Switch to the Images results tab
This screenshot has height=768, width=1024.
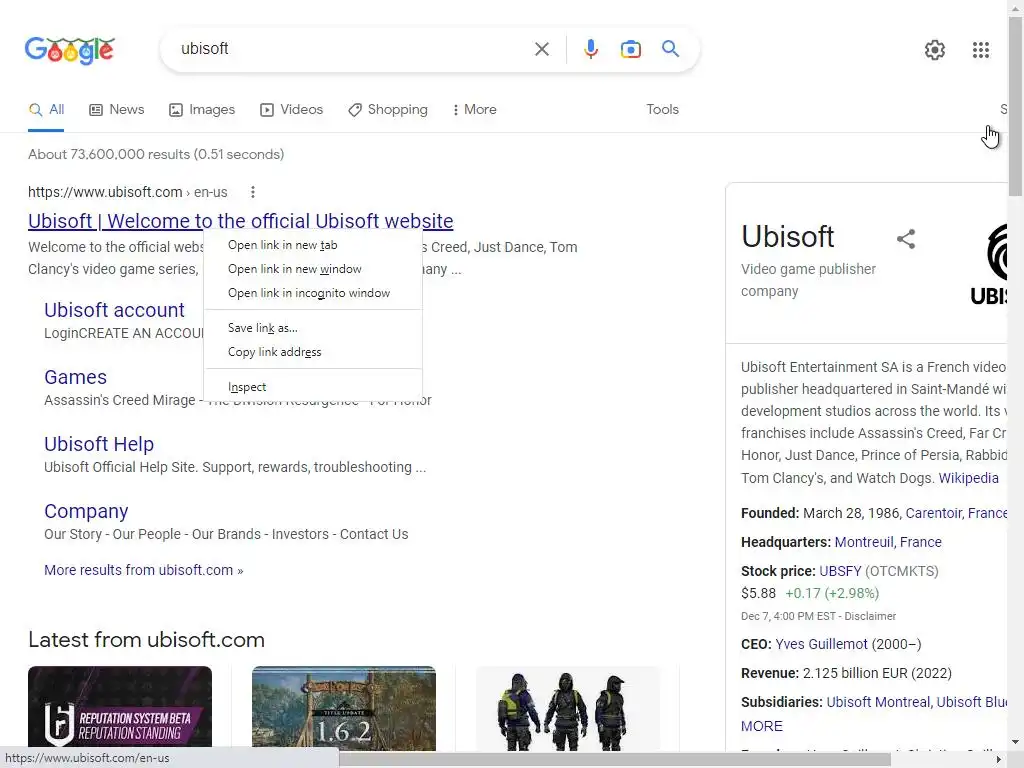click(x=202, y=110)
